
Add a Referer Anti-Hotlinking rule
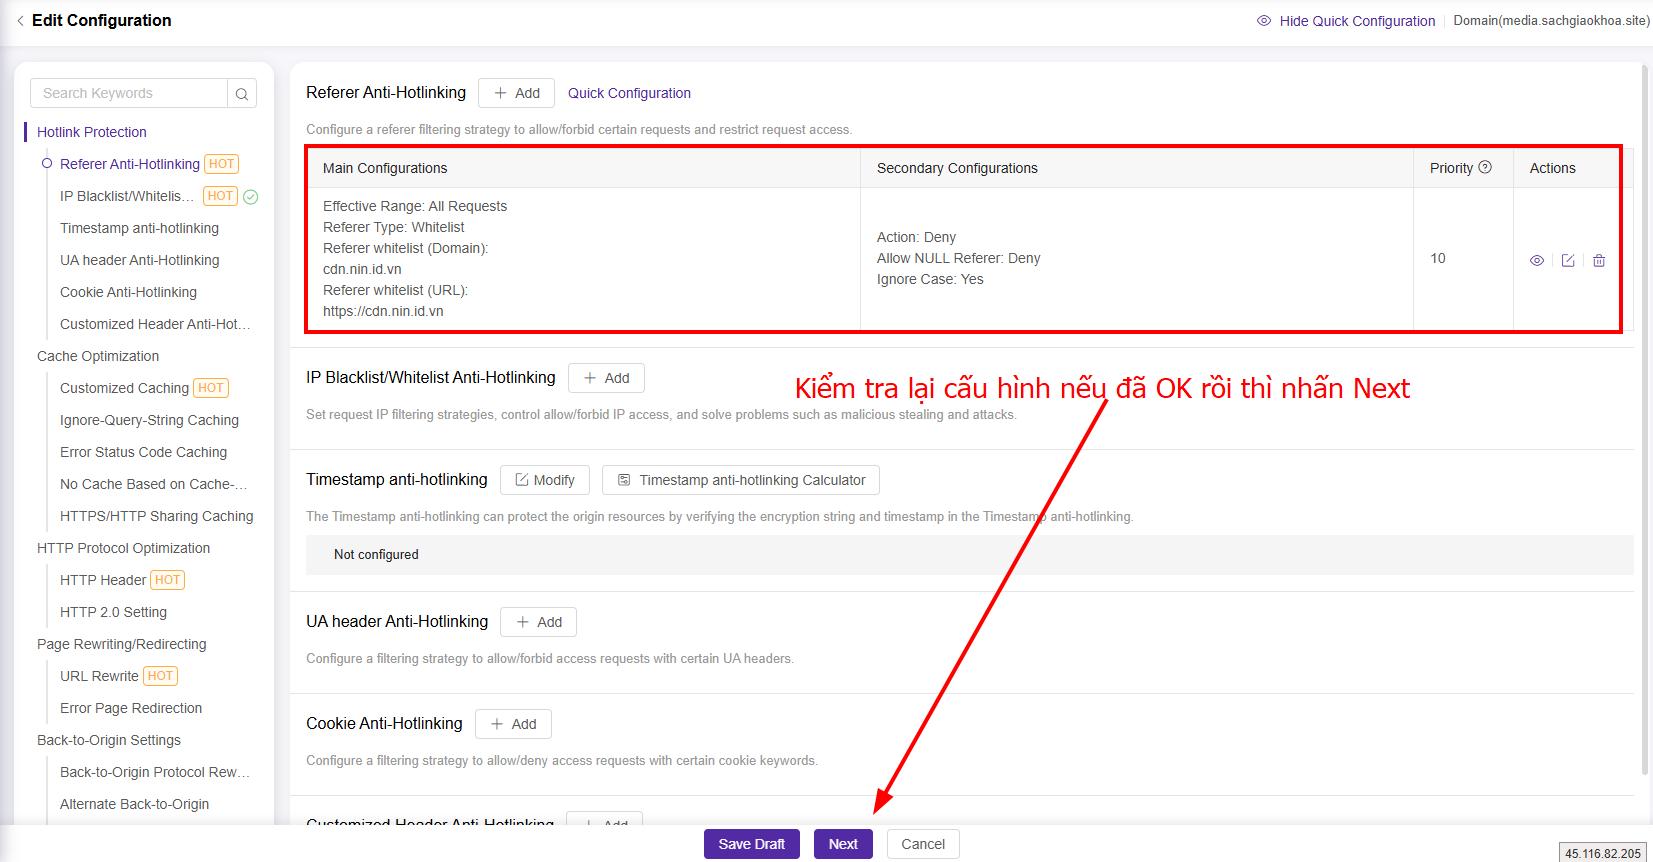pyautogui.click(x=517, y=93)
